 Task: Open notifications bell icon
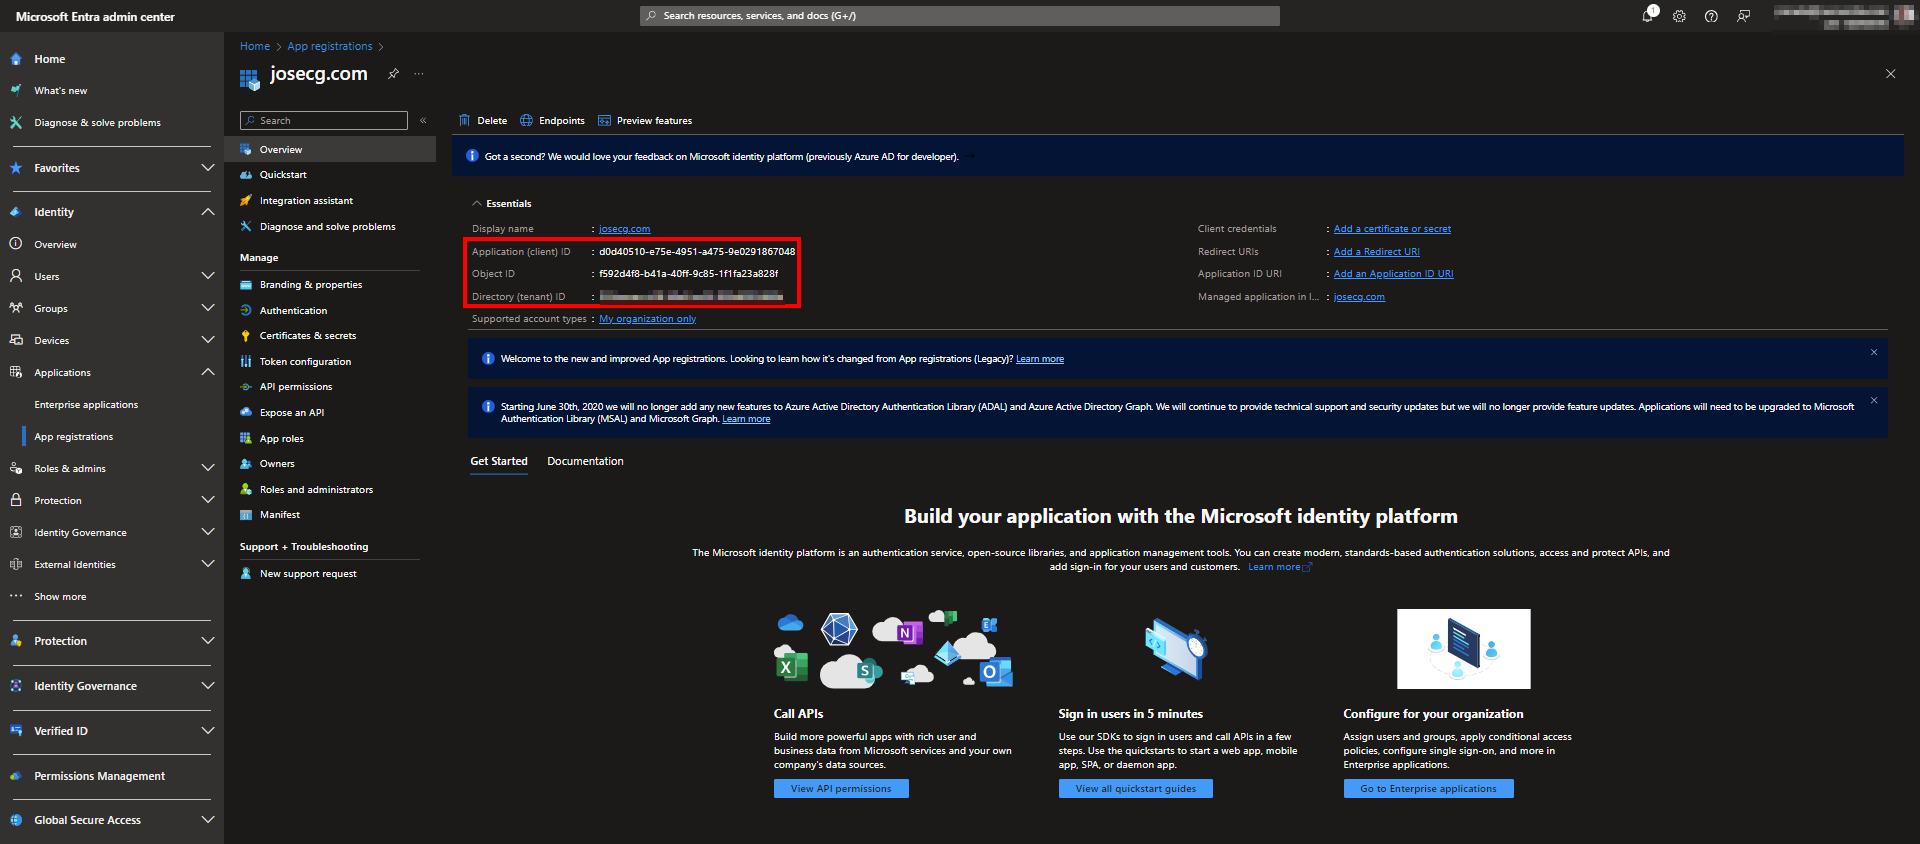(1647, 16)
